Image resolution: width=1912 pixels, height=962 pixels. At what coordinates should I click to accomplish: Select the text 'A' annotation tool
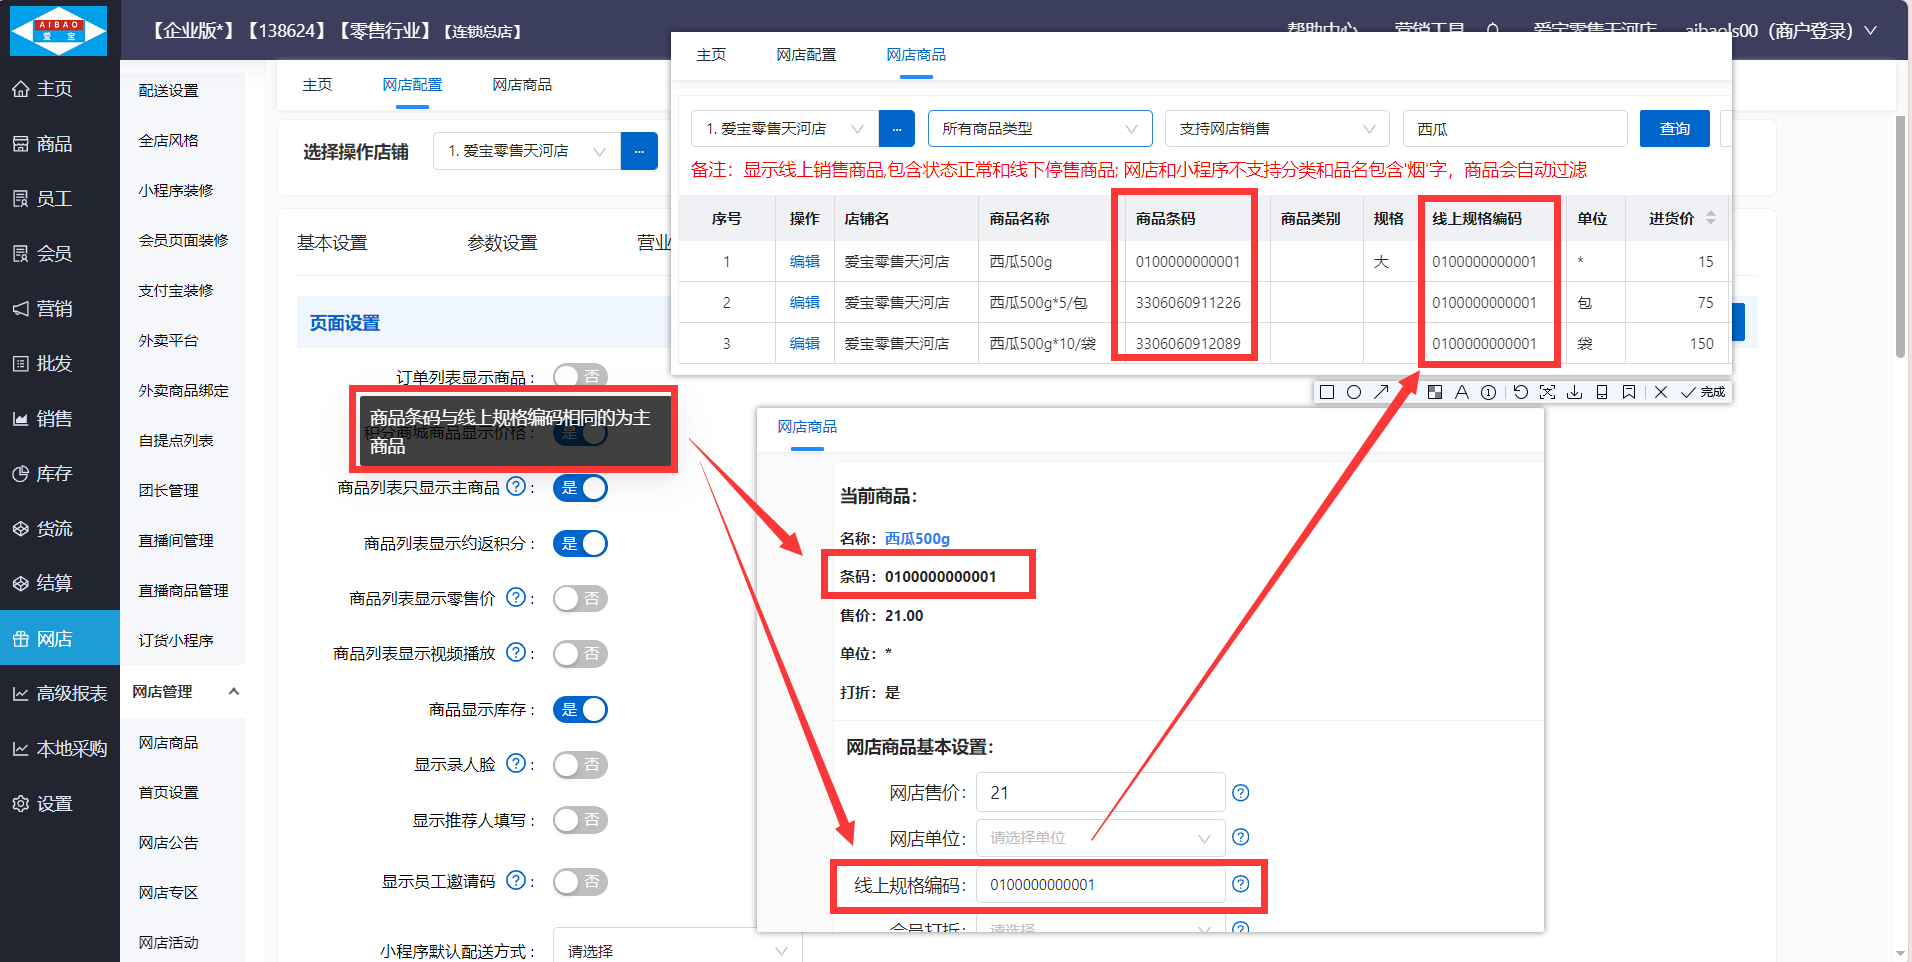[1462, 392]
